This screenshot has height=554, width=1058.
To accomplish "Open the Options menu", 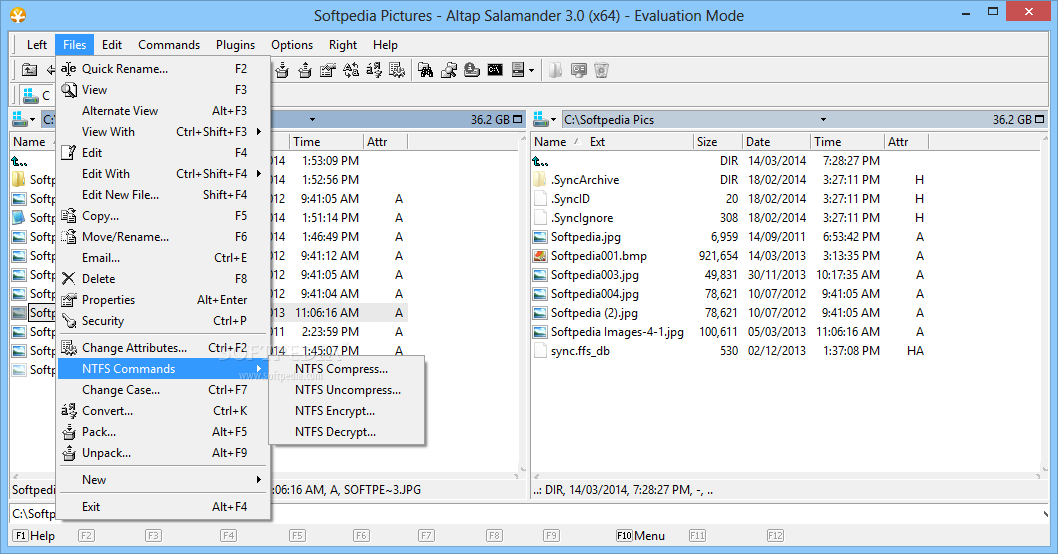I will coord(291,45).
